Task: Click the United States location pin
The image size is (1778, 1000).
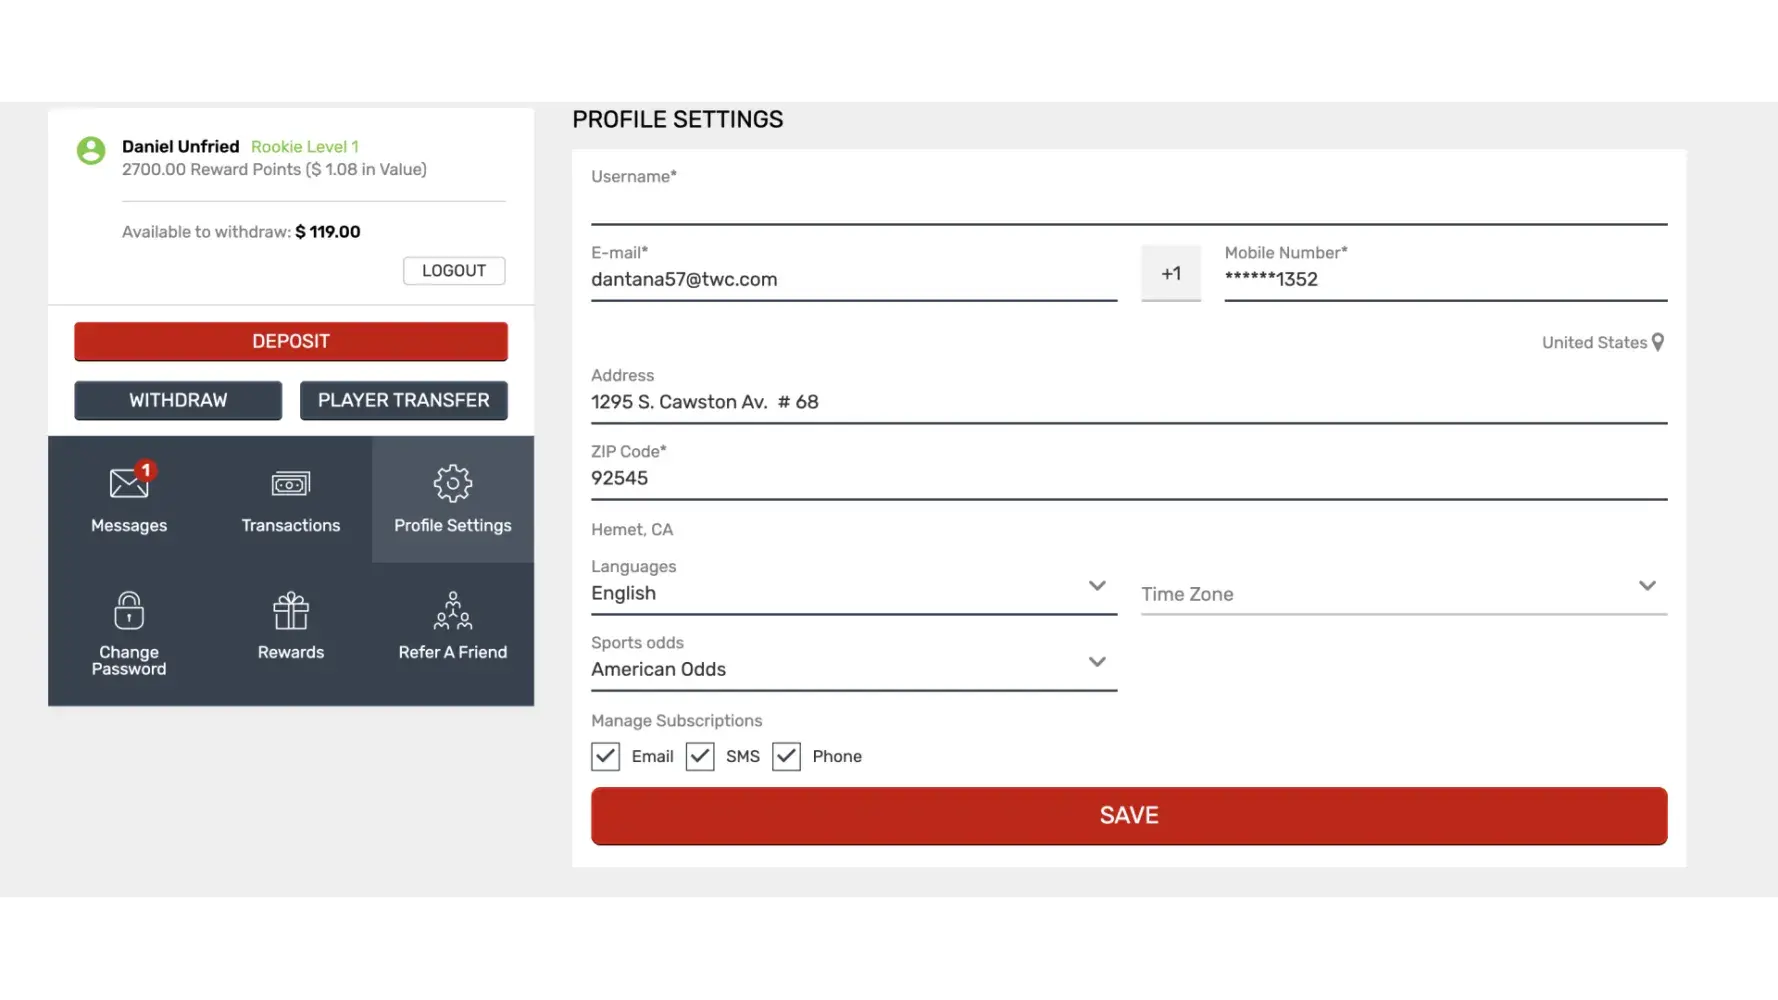Action: coord(1657,342)
